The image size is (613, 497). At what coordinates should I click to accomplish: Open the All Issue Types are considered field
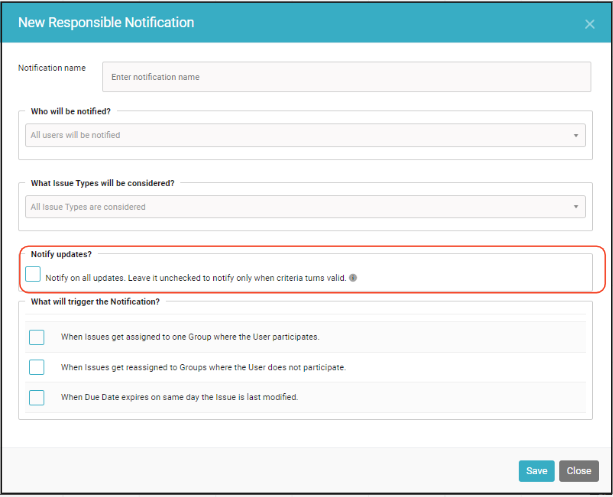(305, 206)
